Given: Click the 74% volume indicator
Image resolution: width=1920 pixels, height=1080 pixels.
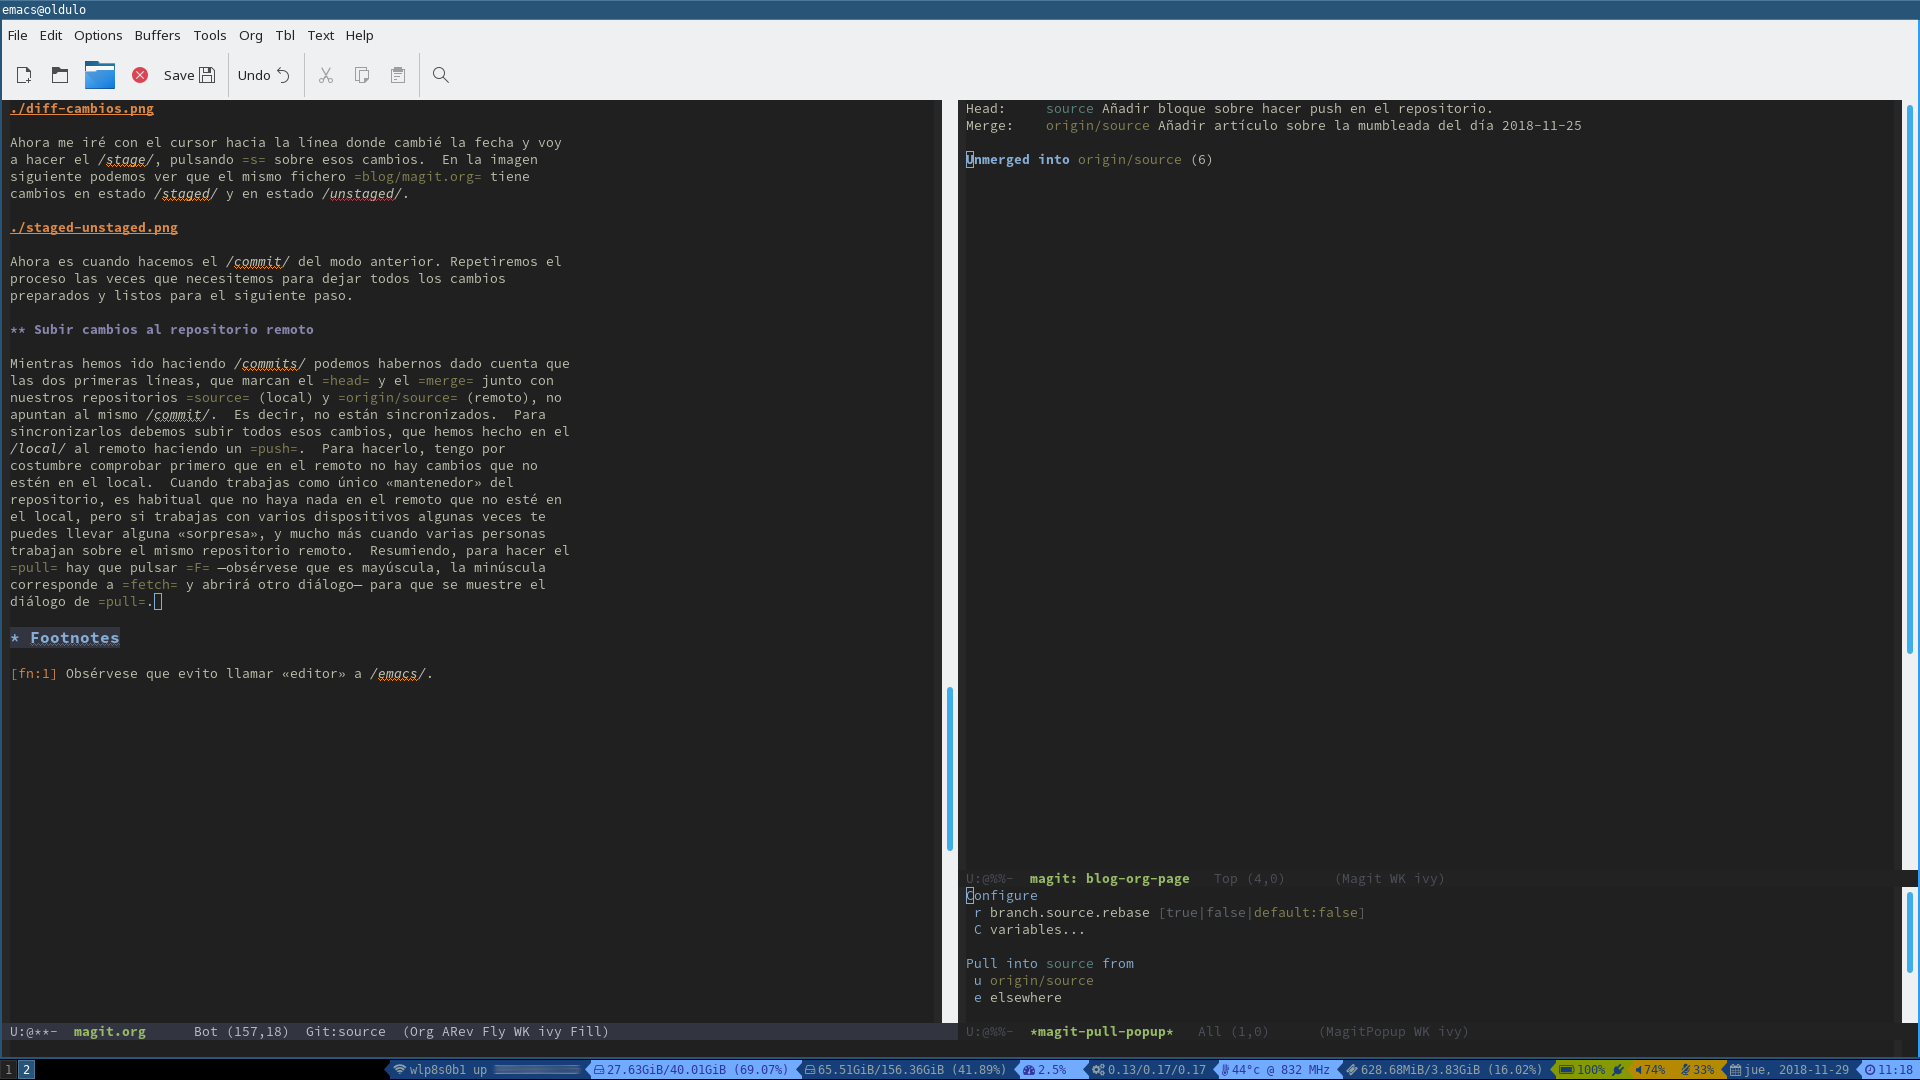Looking at the screenshot, I should point(1650,1070).
